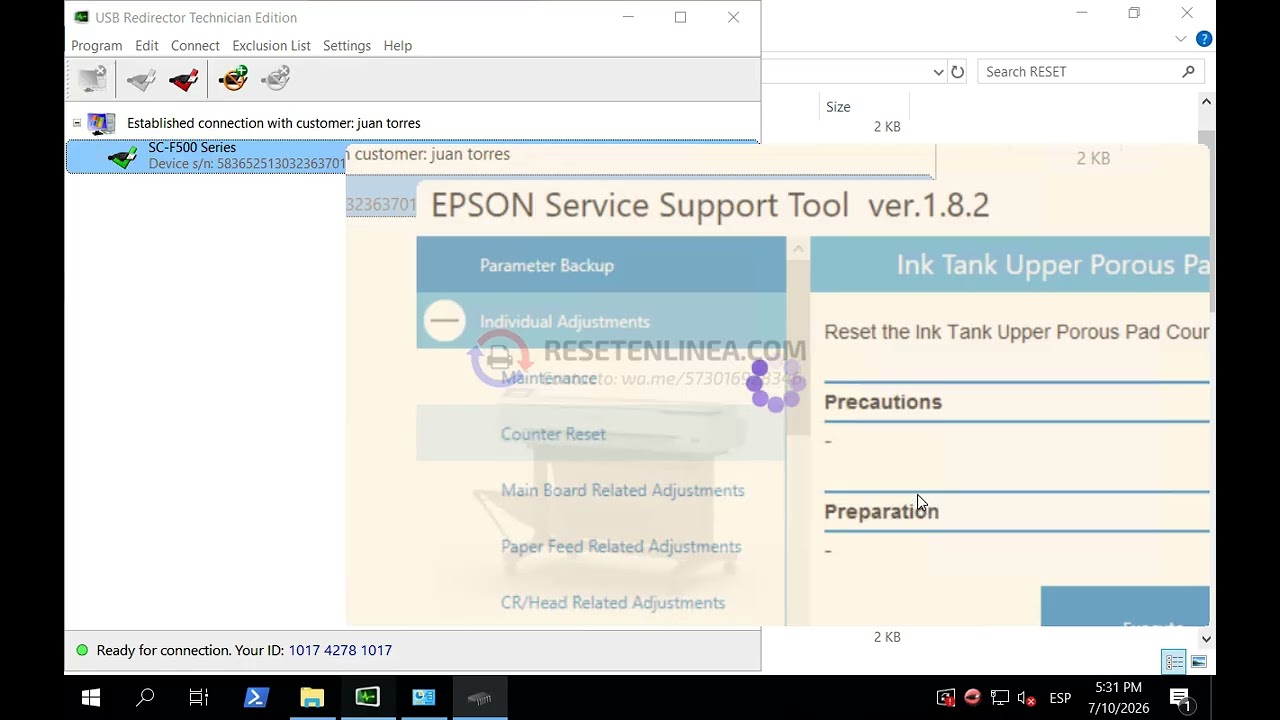Open Paper Feed Related Adjustments
Viewport: 1280px width, 720px height.
(x=621, y=546)
